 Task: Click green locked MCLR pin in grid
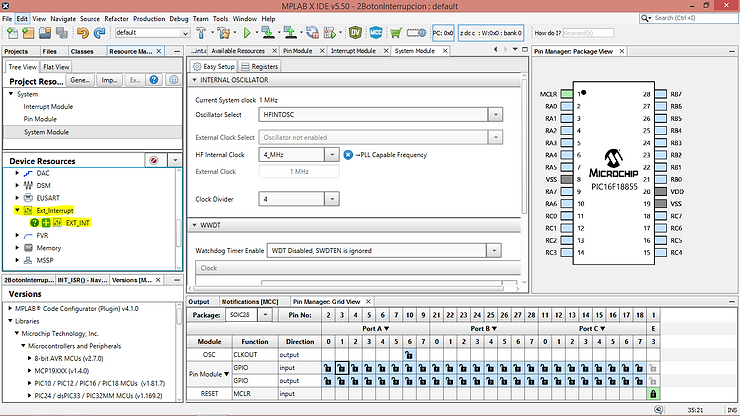653,394
